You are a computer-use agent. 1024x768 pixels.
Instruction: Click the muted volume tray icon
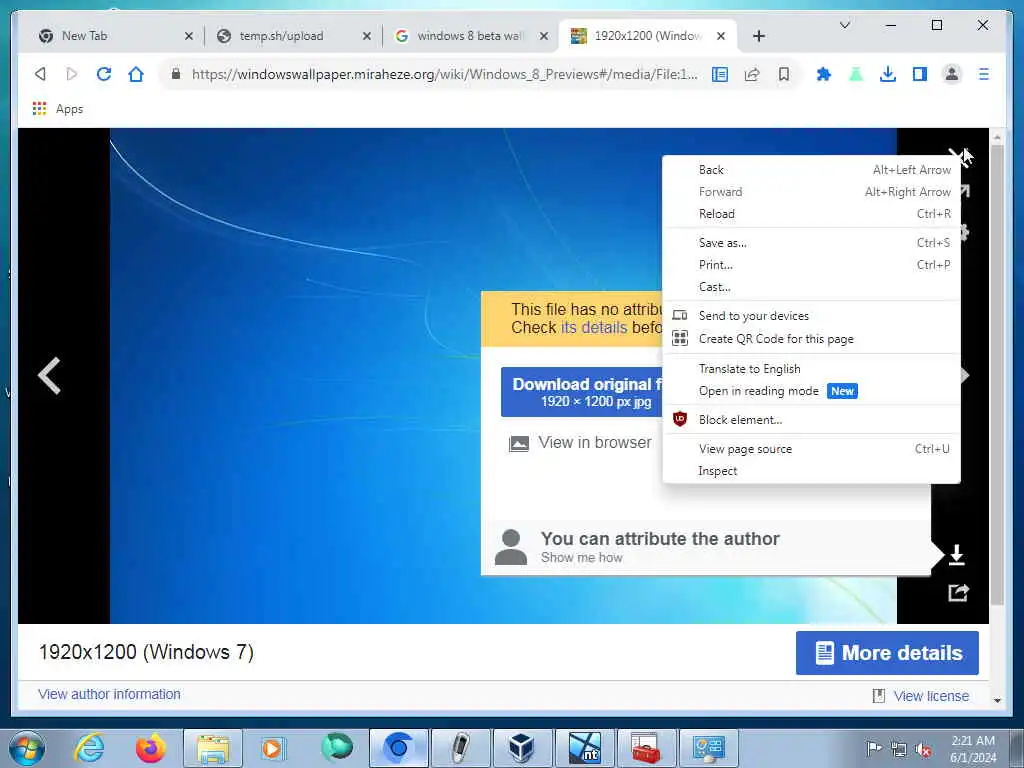923,750
